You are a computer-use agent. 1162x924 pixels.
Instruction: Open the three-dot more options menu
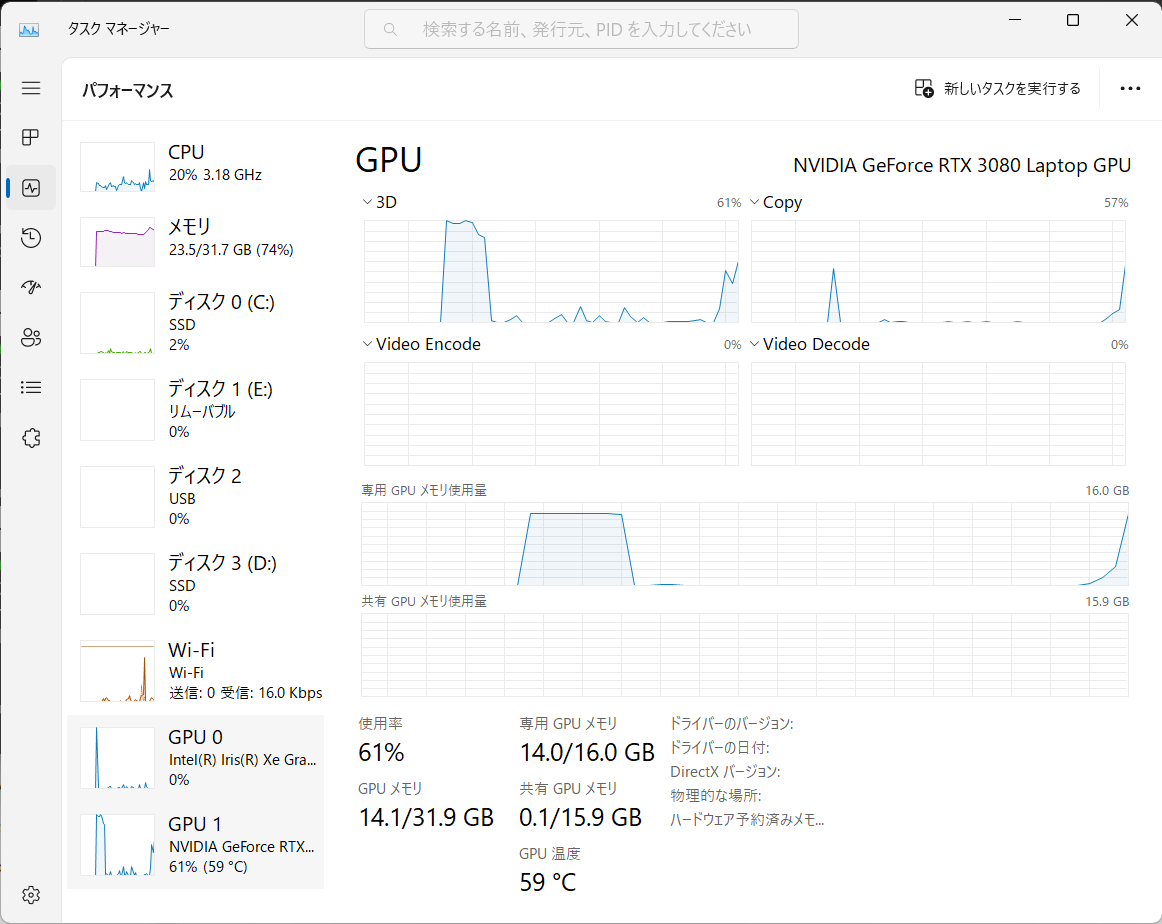1130,88
